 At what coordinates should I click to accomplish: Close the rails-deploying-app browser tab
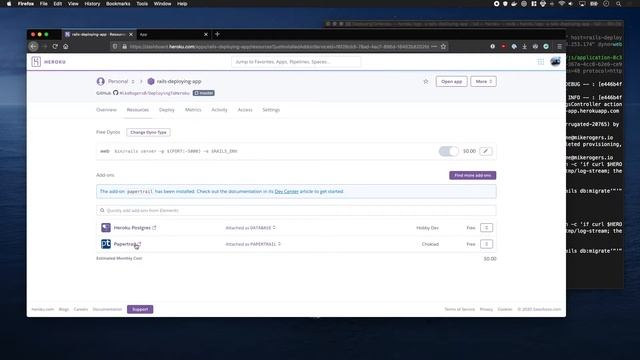tap(131, 34)
